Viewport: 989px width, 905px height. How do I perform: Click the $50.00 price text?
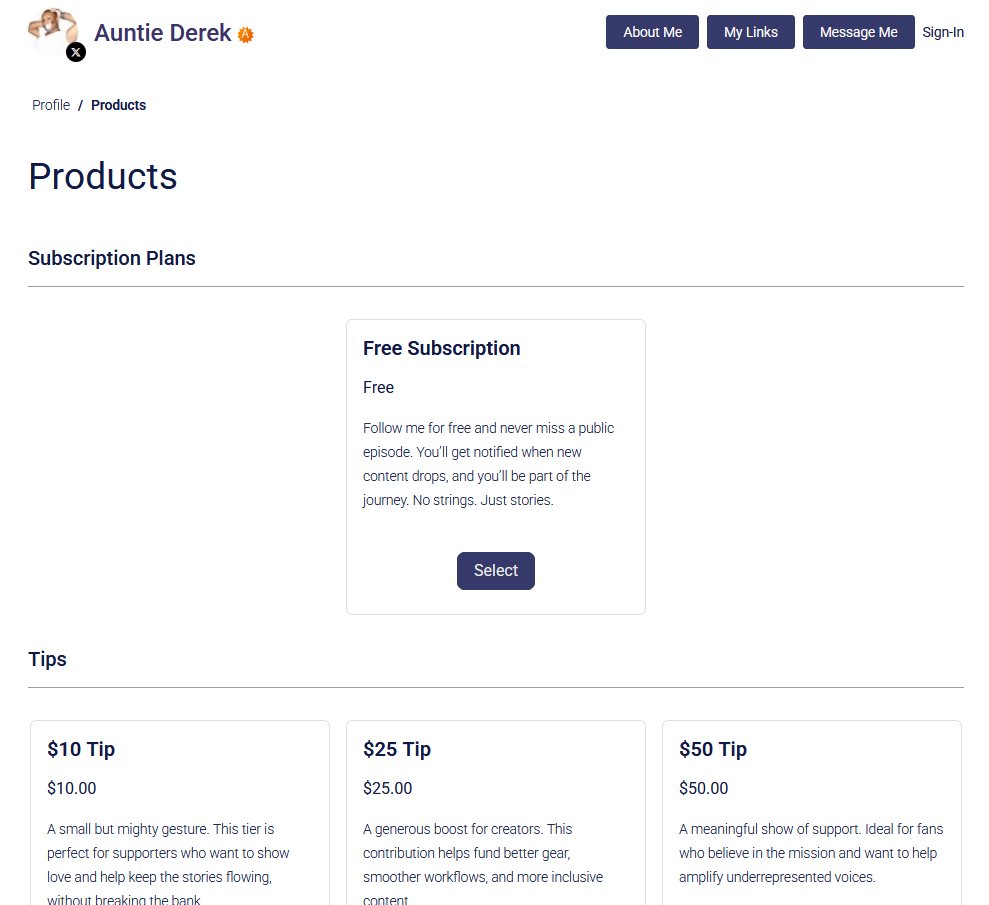click(x=704, y=788)
